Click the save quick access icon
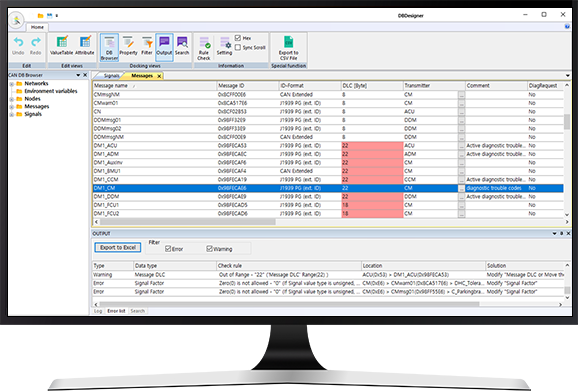578x391 pixels. click(49, 15)
